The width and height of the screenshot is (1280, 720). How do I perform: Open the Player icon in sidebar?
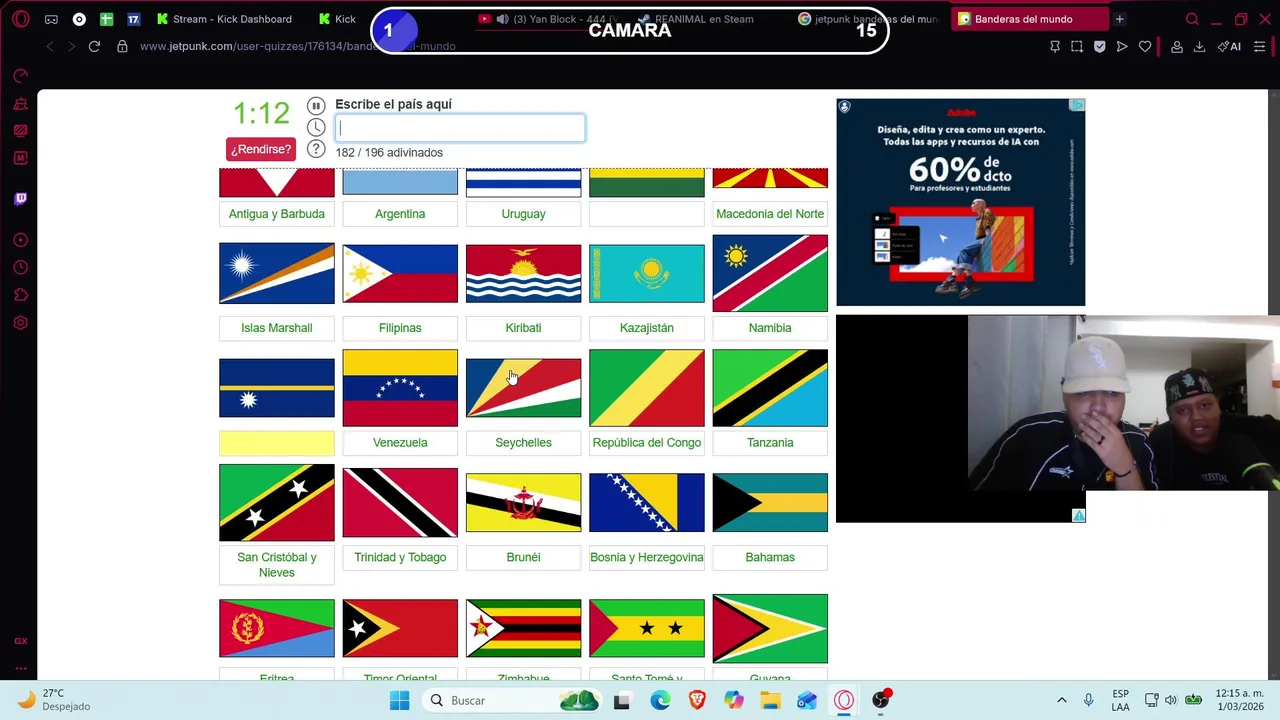(x=21, y=240)
